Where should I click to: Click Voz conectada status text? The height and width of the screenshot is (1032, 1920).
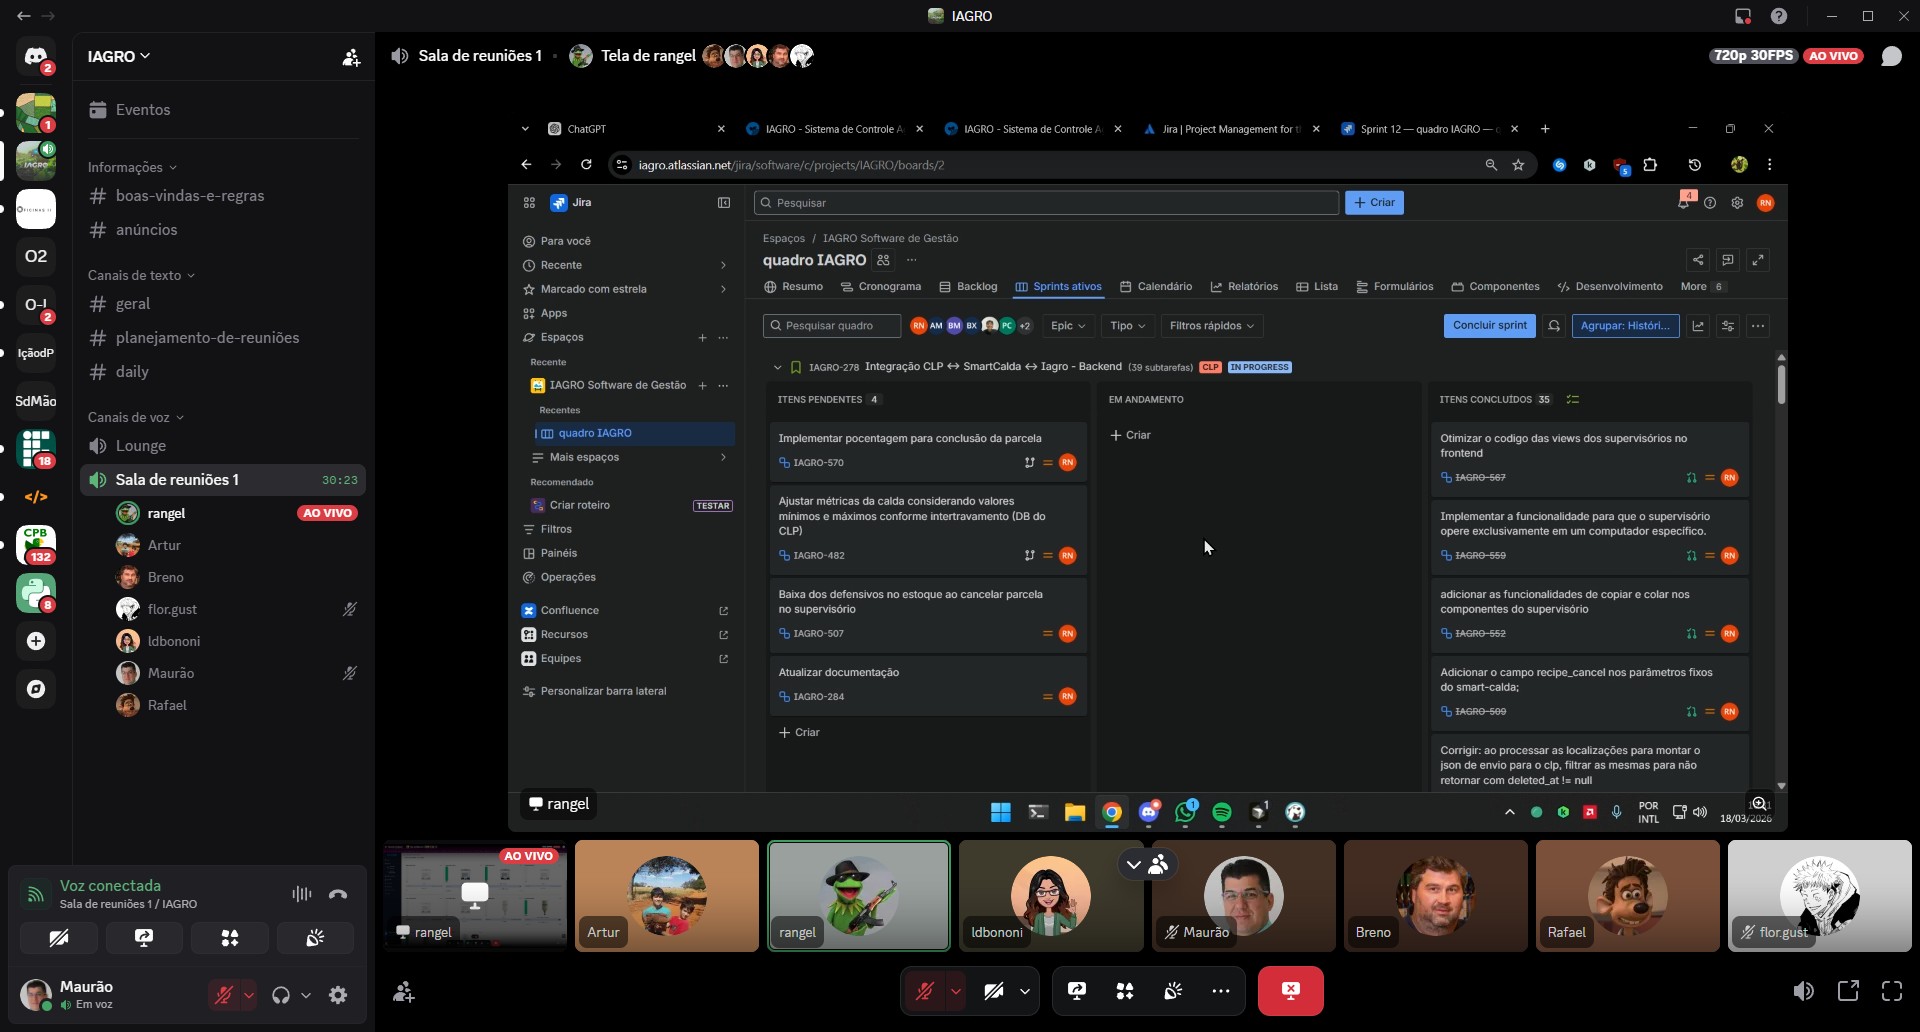[x=110, y=886]
